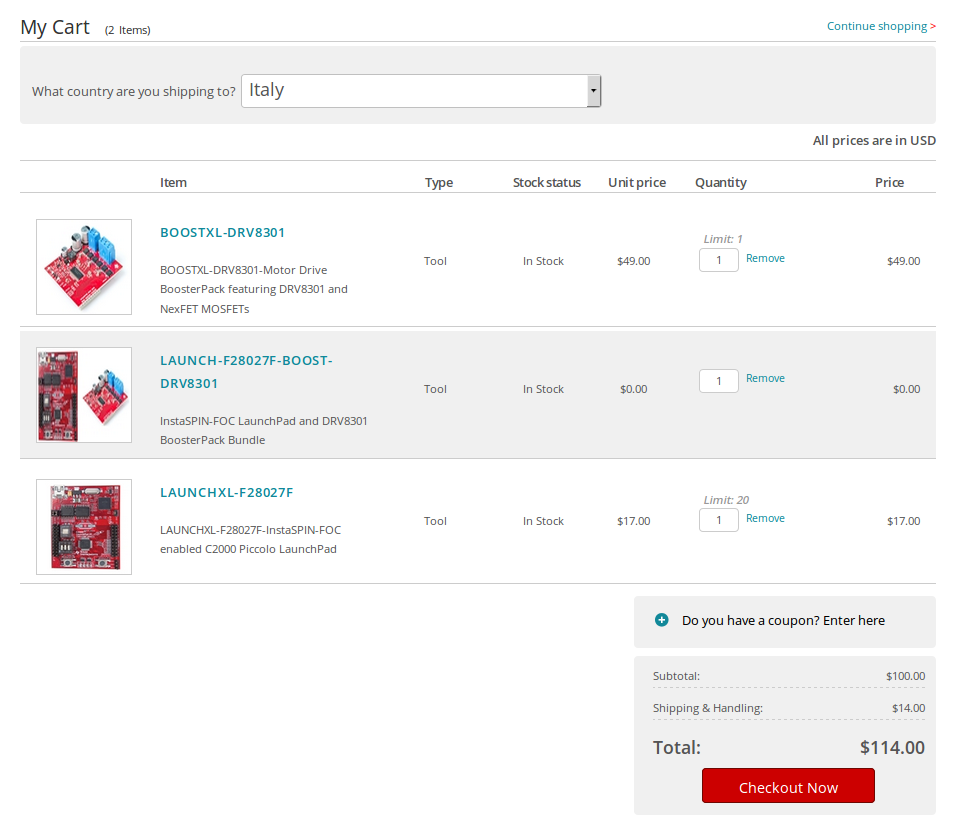Click the 'Unit price' column header
This screenshot has width=963, height=820.
tap(637, 182)
